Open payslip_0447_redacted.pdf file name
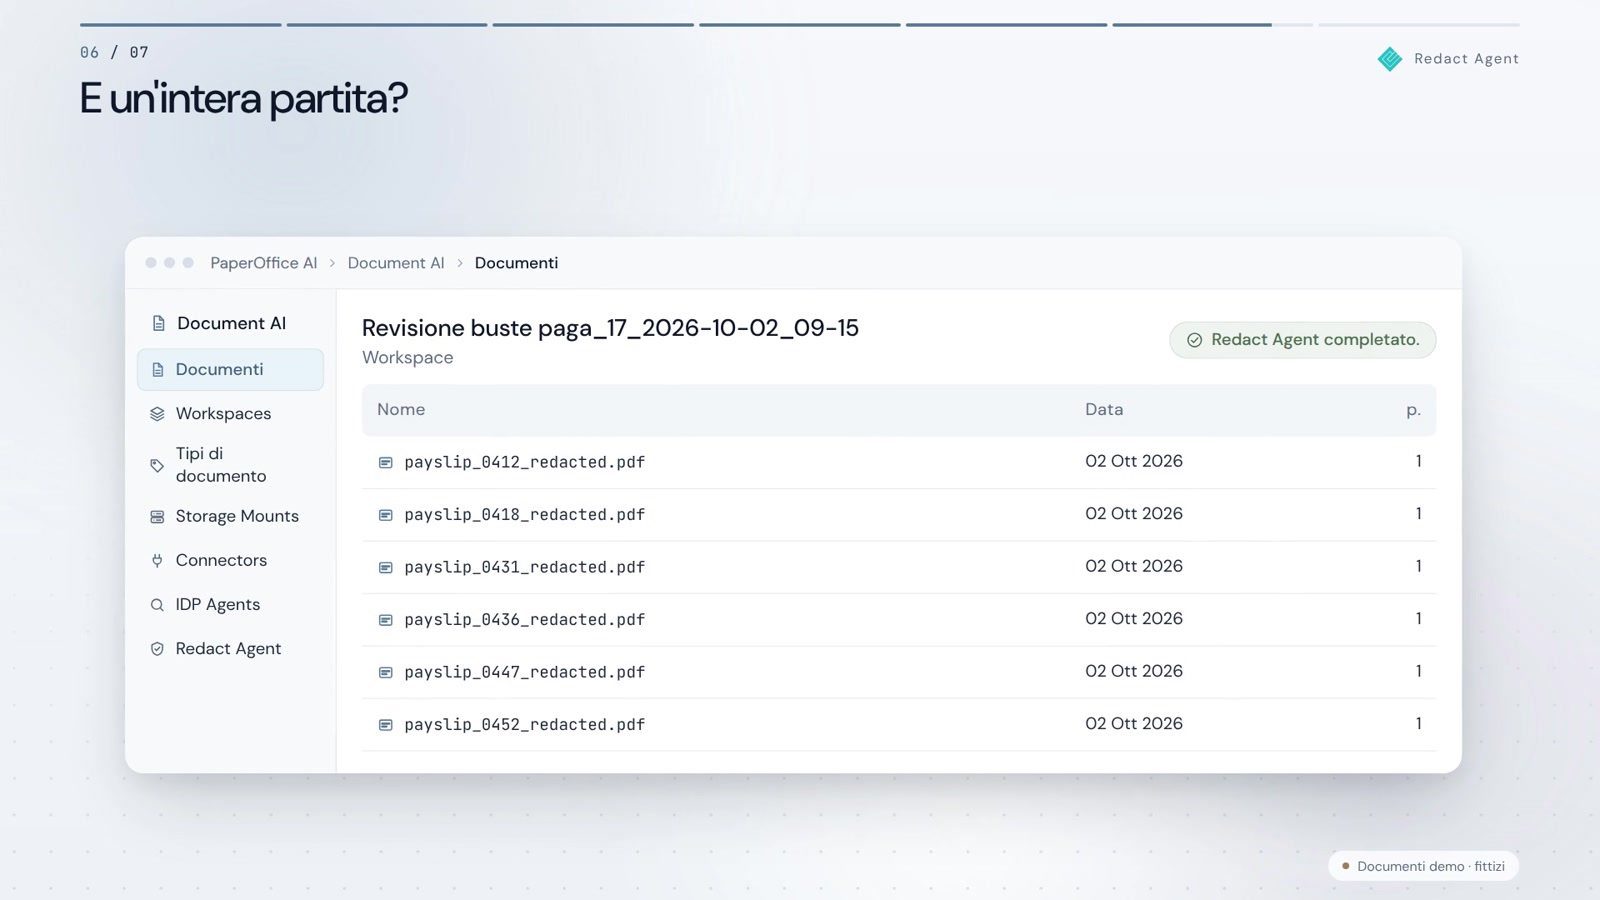The height and width of the screenshot is (900, 1600). click(524, 672)
